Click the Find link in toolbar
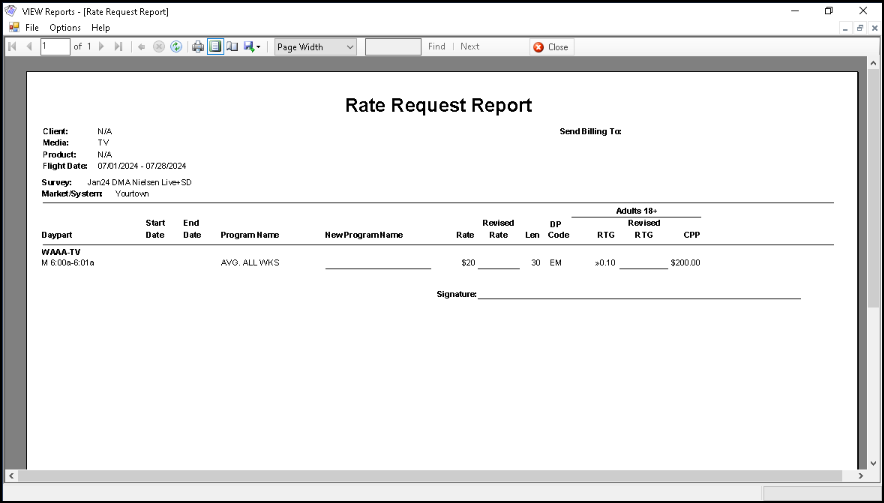Image resolution: width=884 pixels, height=503 pixels. (x=437, y=47)
